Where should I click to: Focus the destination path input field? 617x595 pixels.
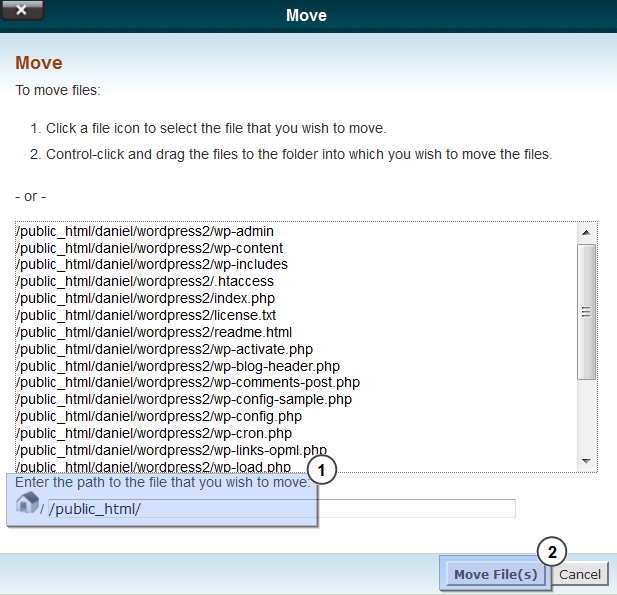282,509
